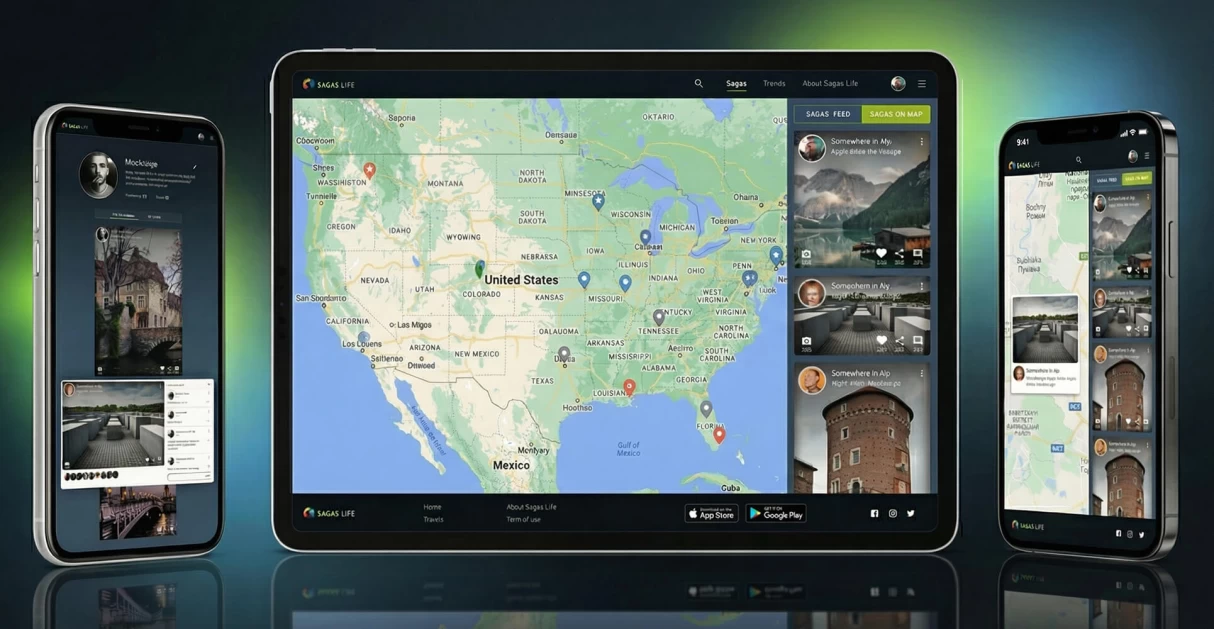Expand options on the brick tower post
This screenshot has height=629, width=1214.
coord(922,374)
